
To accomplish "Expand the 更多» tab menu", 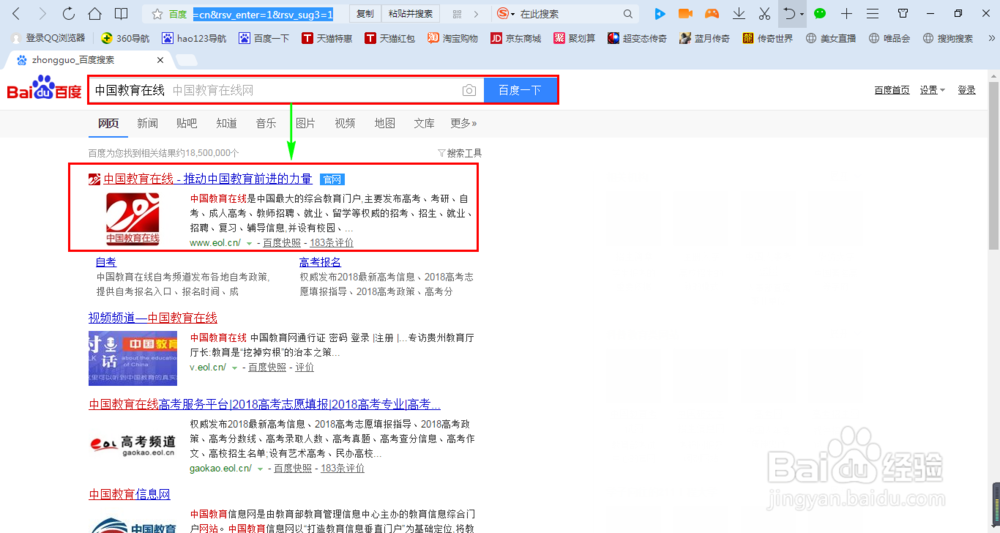I will (464, 123).
